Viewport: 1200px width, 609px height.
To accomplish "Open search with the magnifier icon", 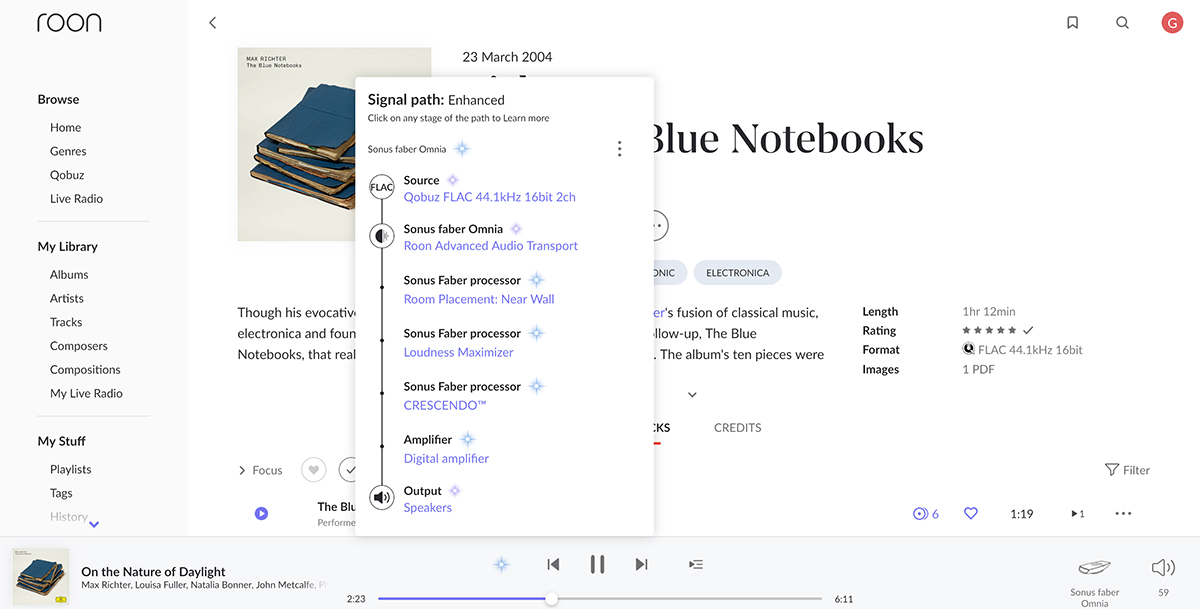I will coord(1122,23).
